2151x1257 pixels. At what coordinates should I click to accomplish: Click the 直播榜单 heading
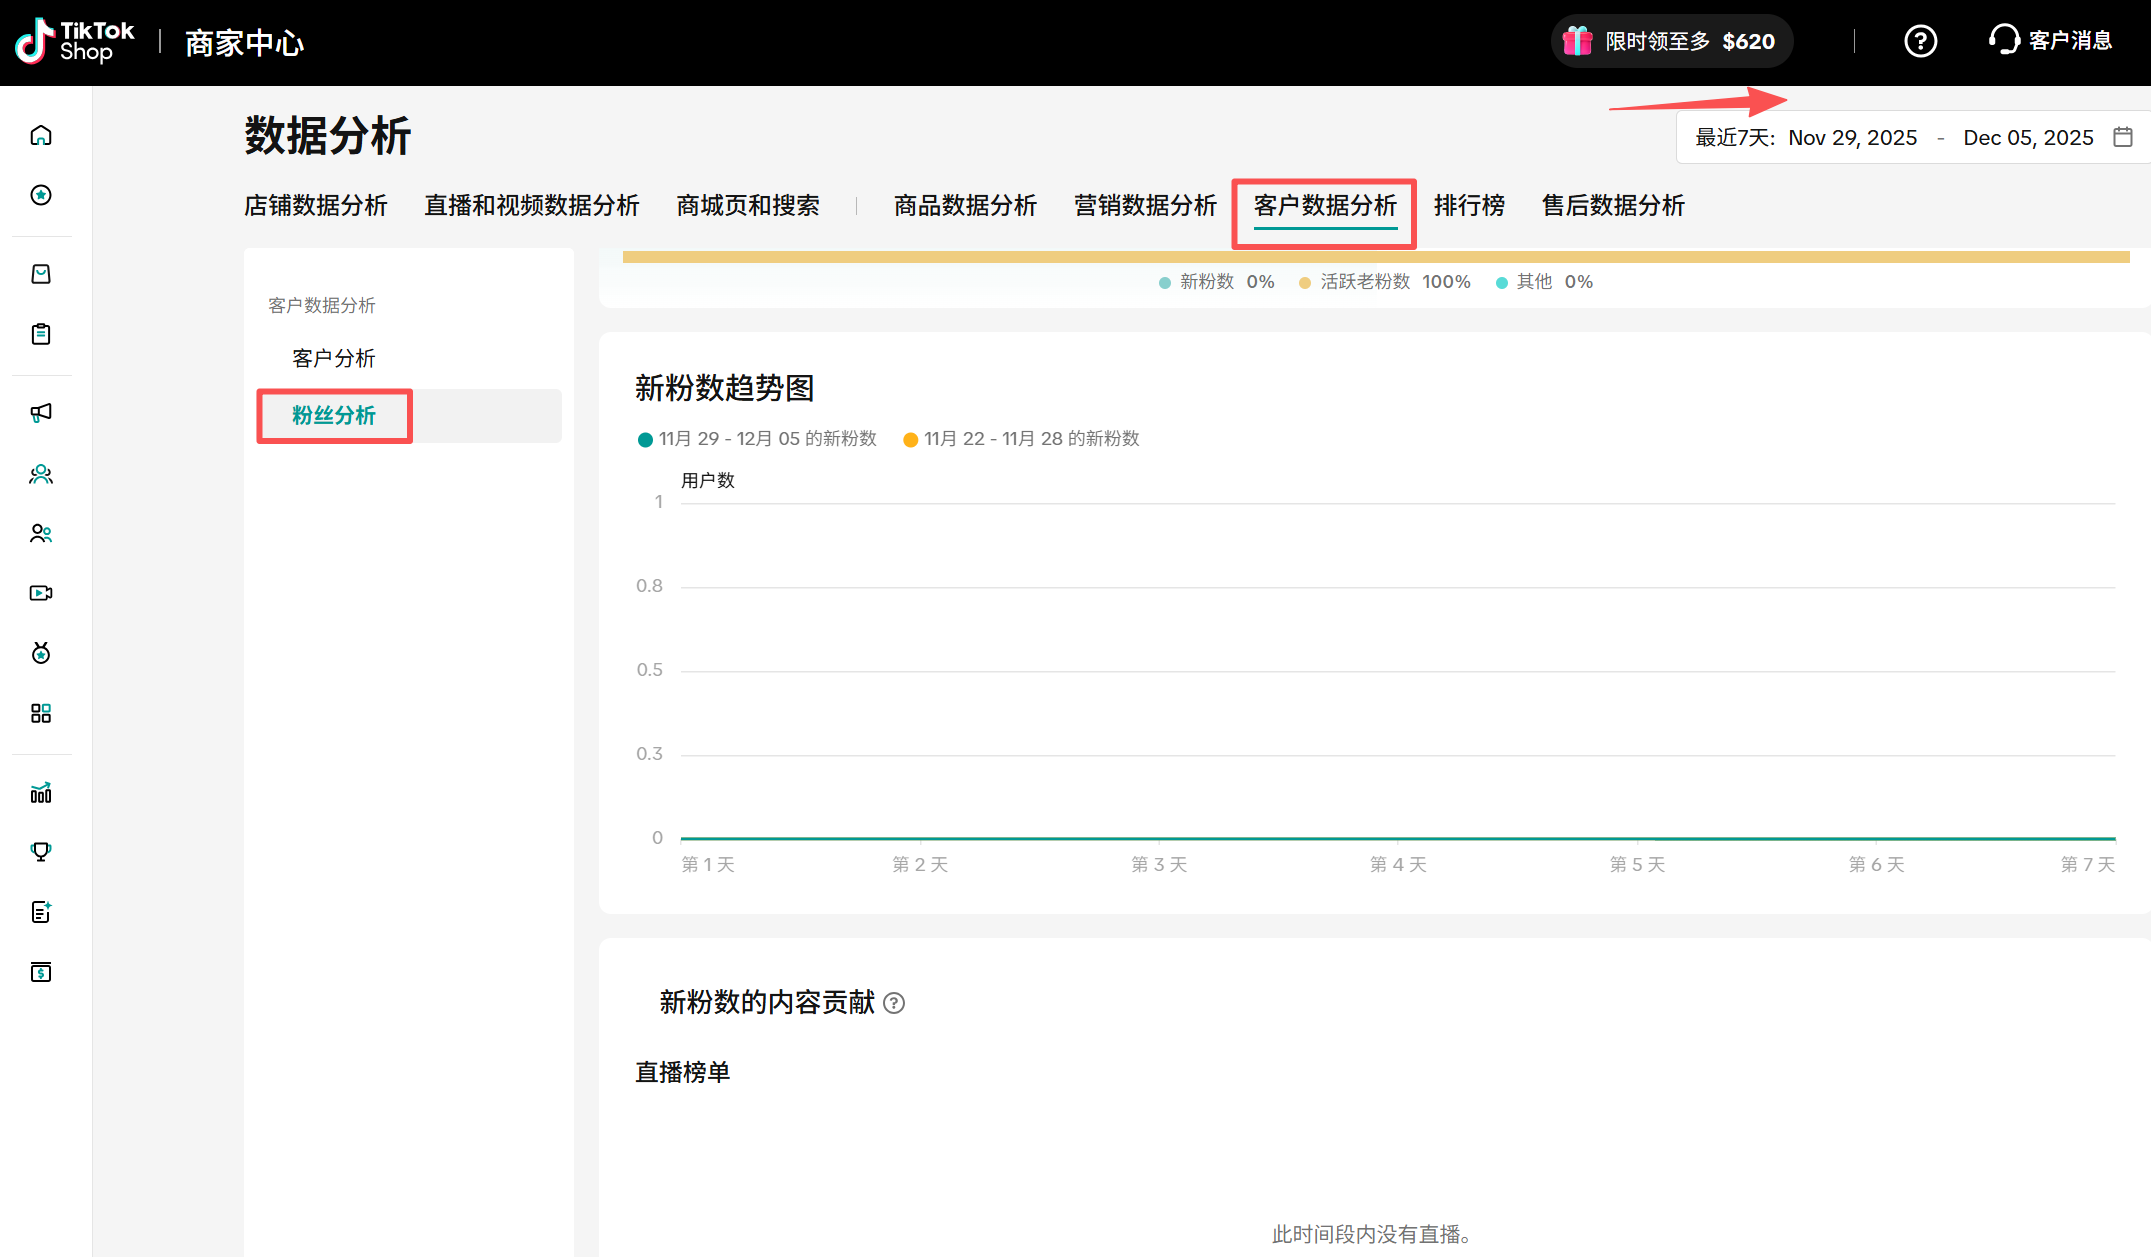(683, 1073)
